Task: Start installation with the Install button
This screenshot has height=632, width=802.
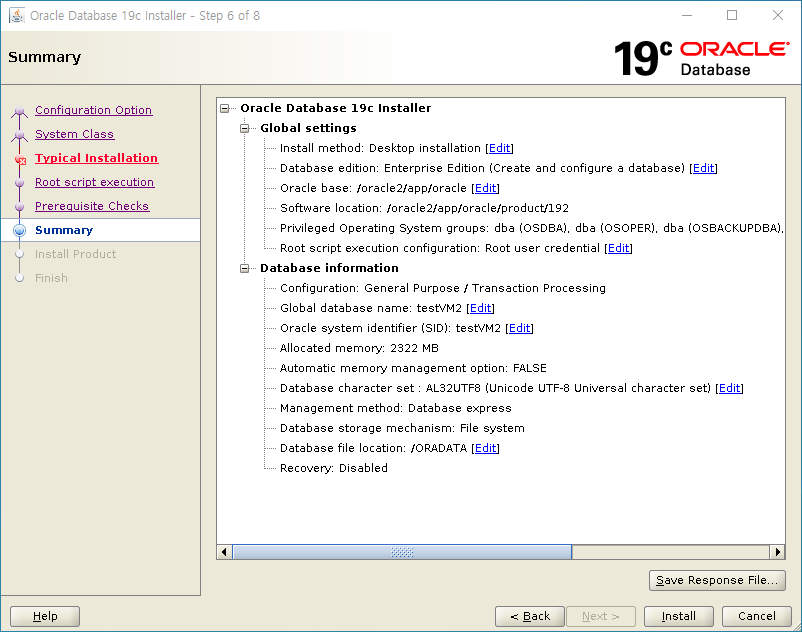Action: coord(679,616)
